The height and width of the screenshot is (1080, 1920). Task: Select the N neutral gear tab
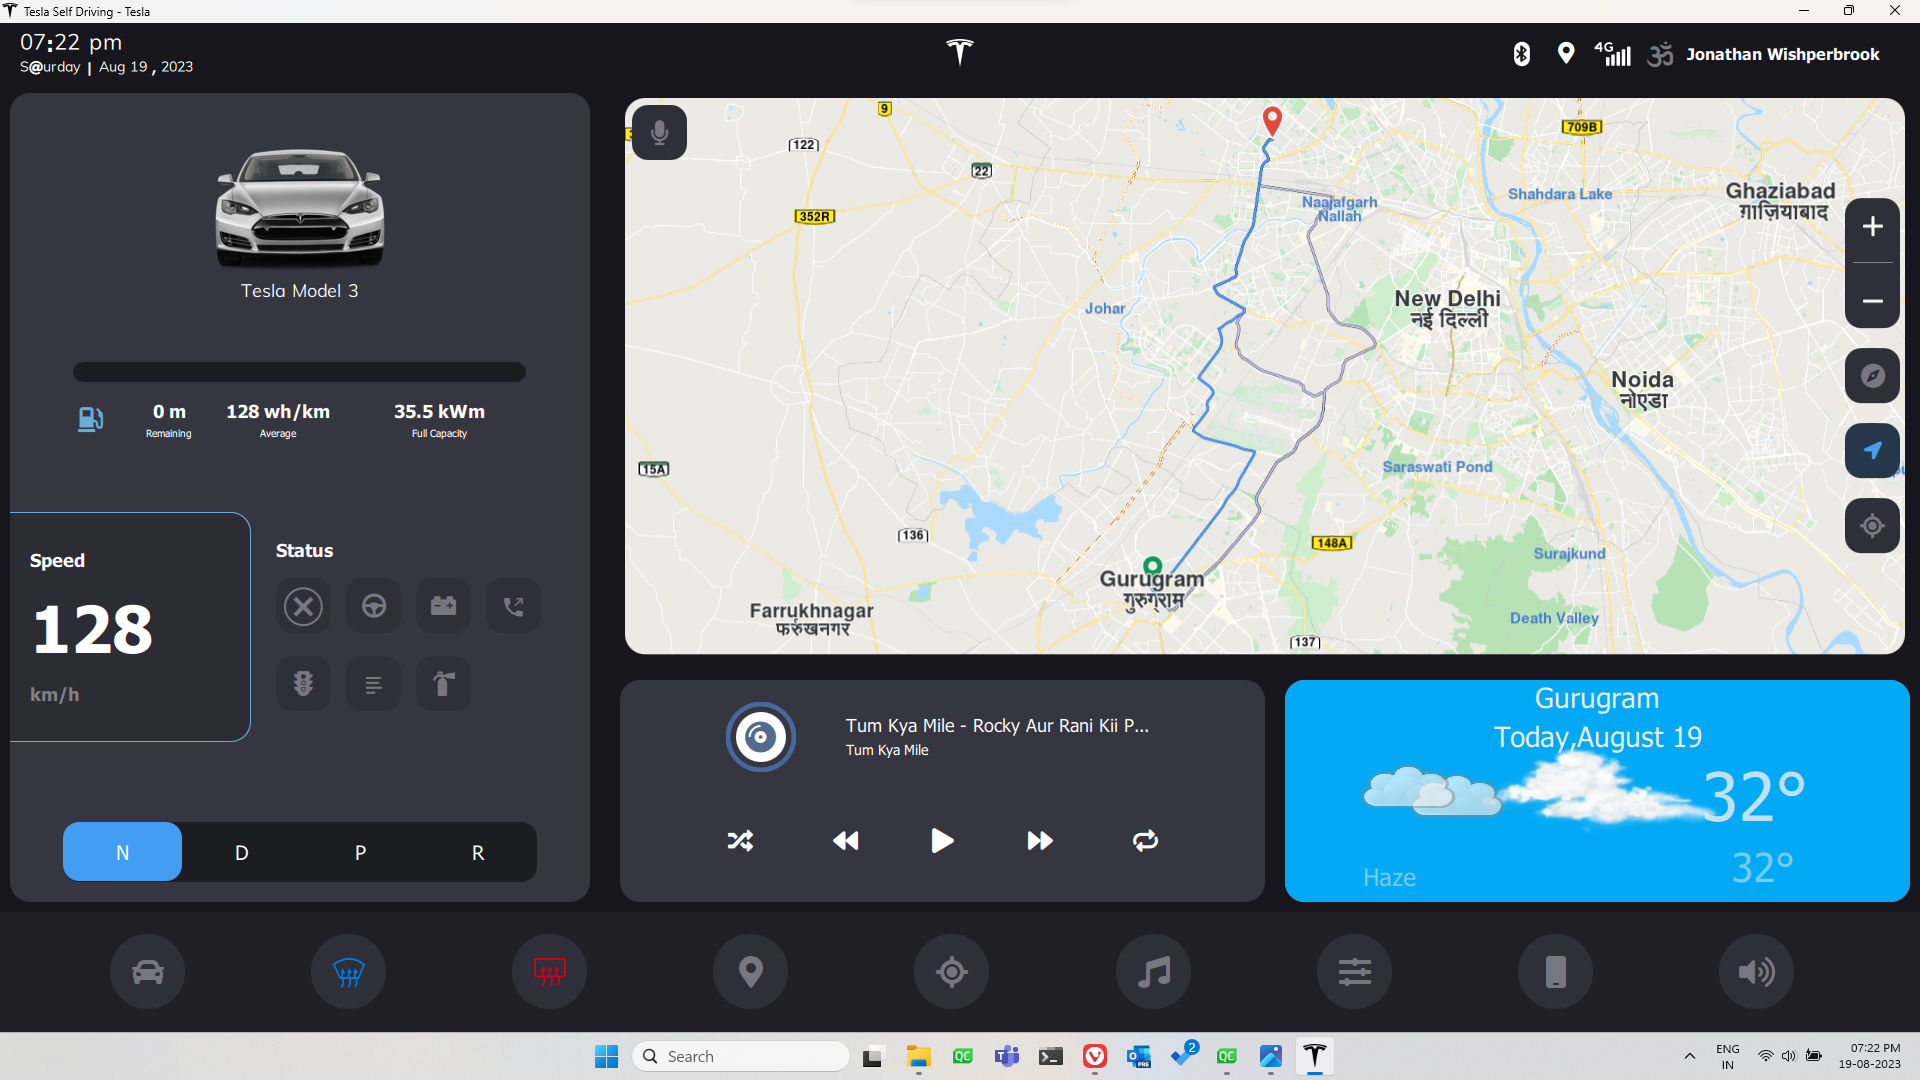(x=121, y=851)
